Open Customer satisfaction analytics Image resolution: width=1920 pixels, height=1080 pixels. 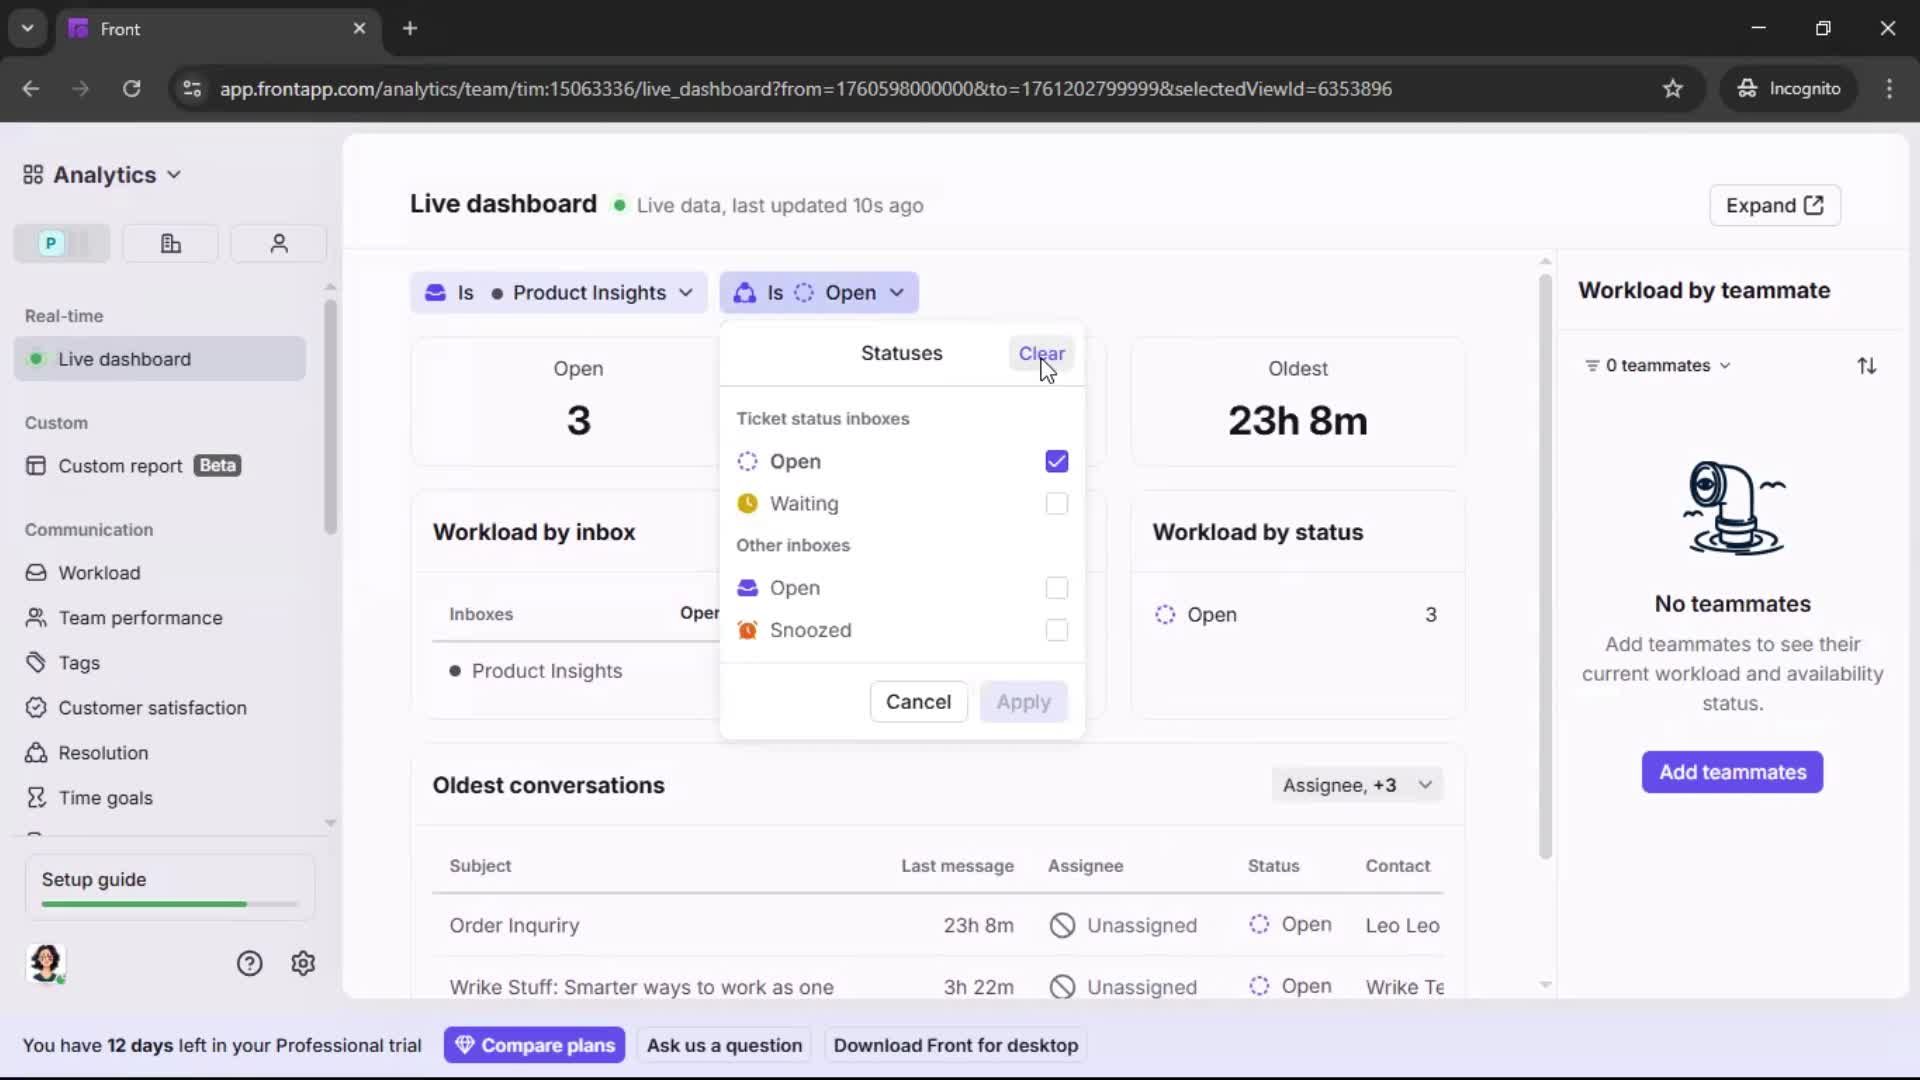(150, 707)
